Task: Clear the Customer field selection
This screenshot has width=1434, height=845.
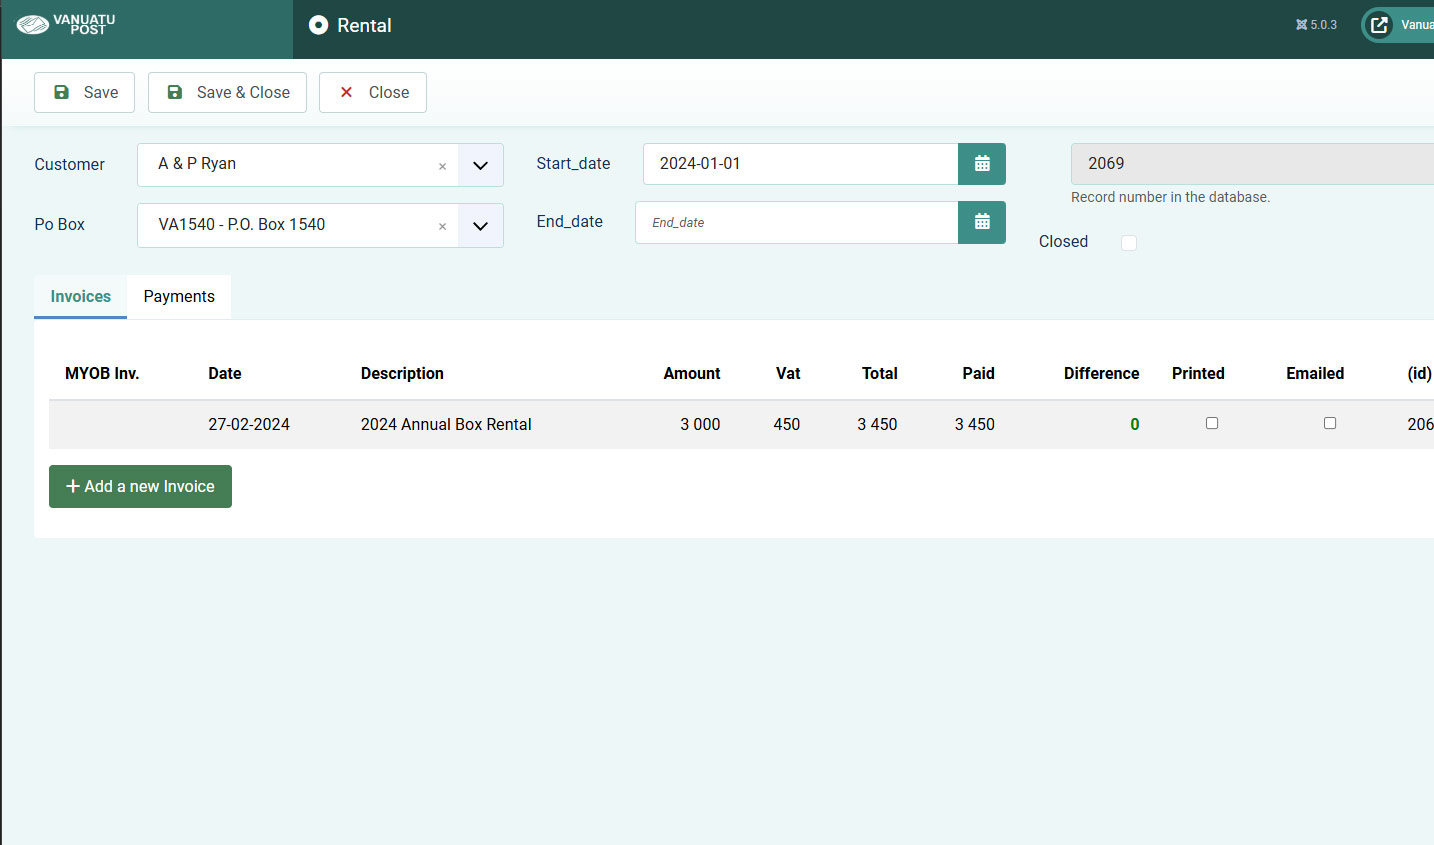Action: tap(442, 166)
